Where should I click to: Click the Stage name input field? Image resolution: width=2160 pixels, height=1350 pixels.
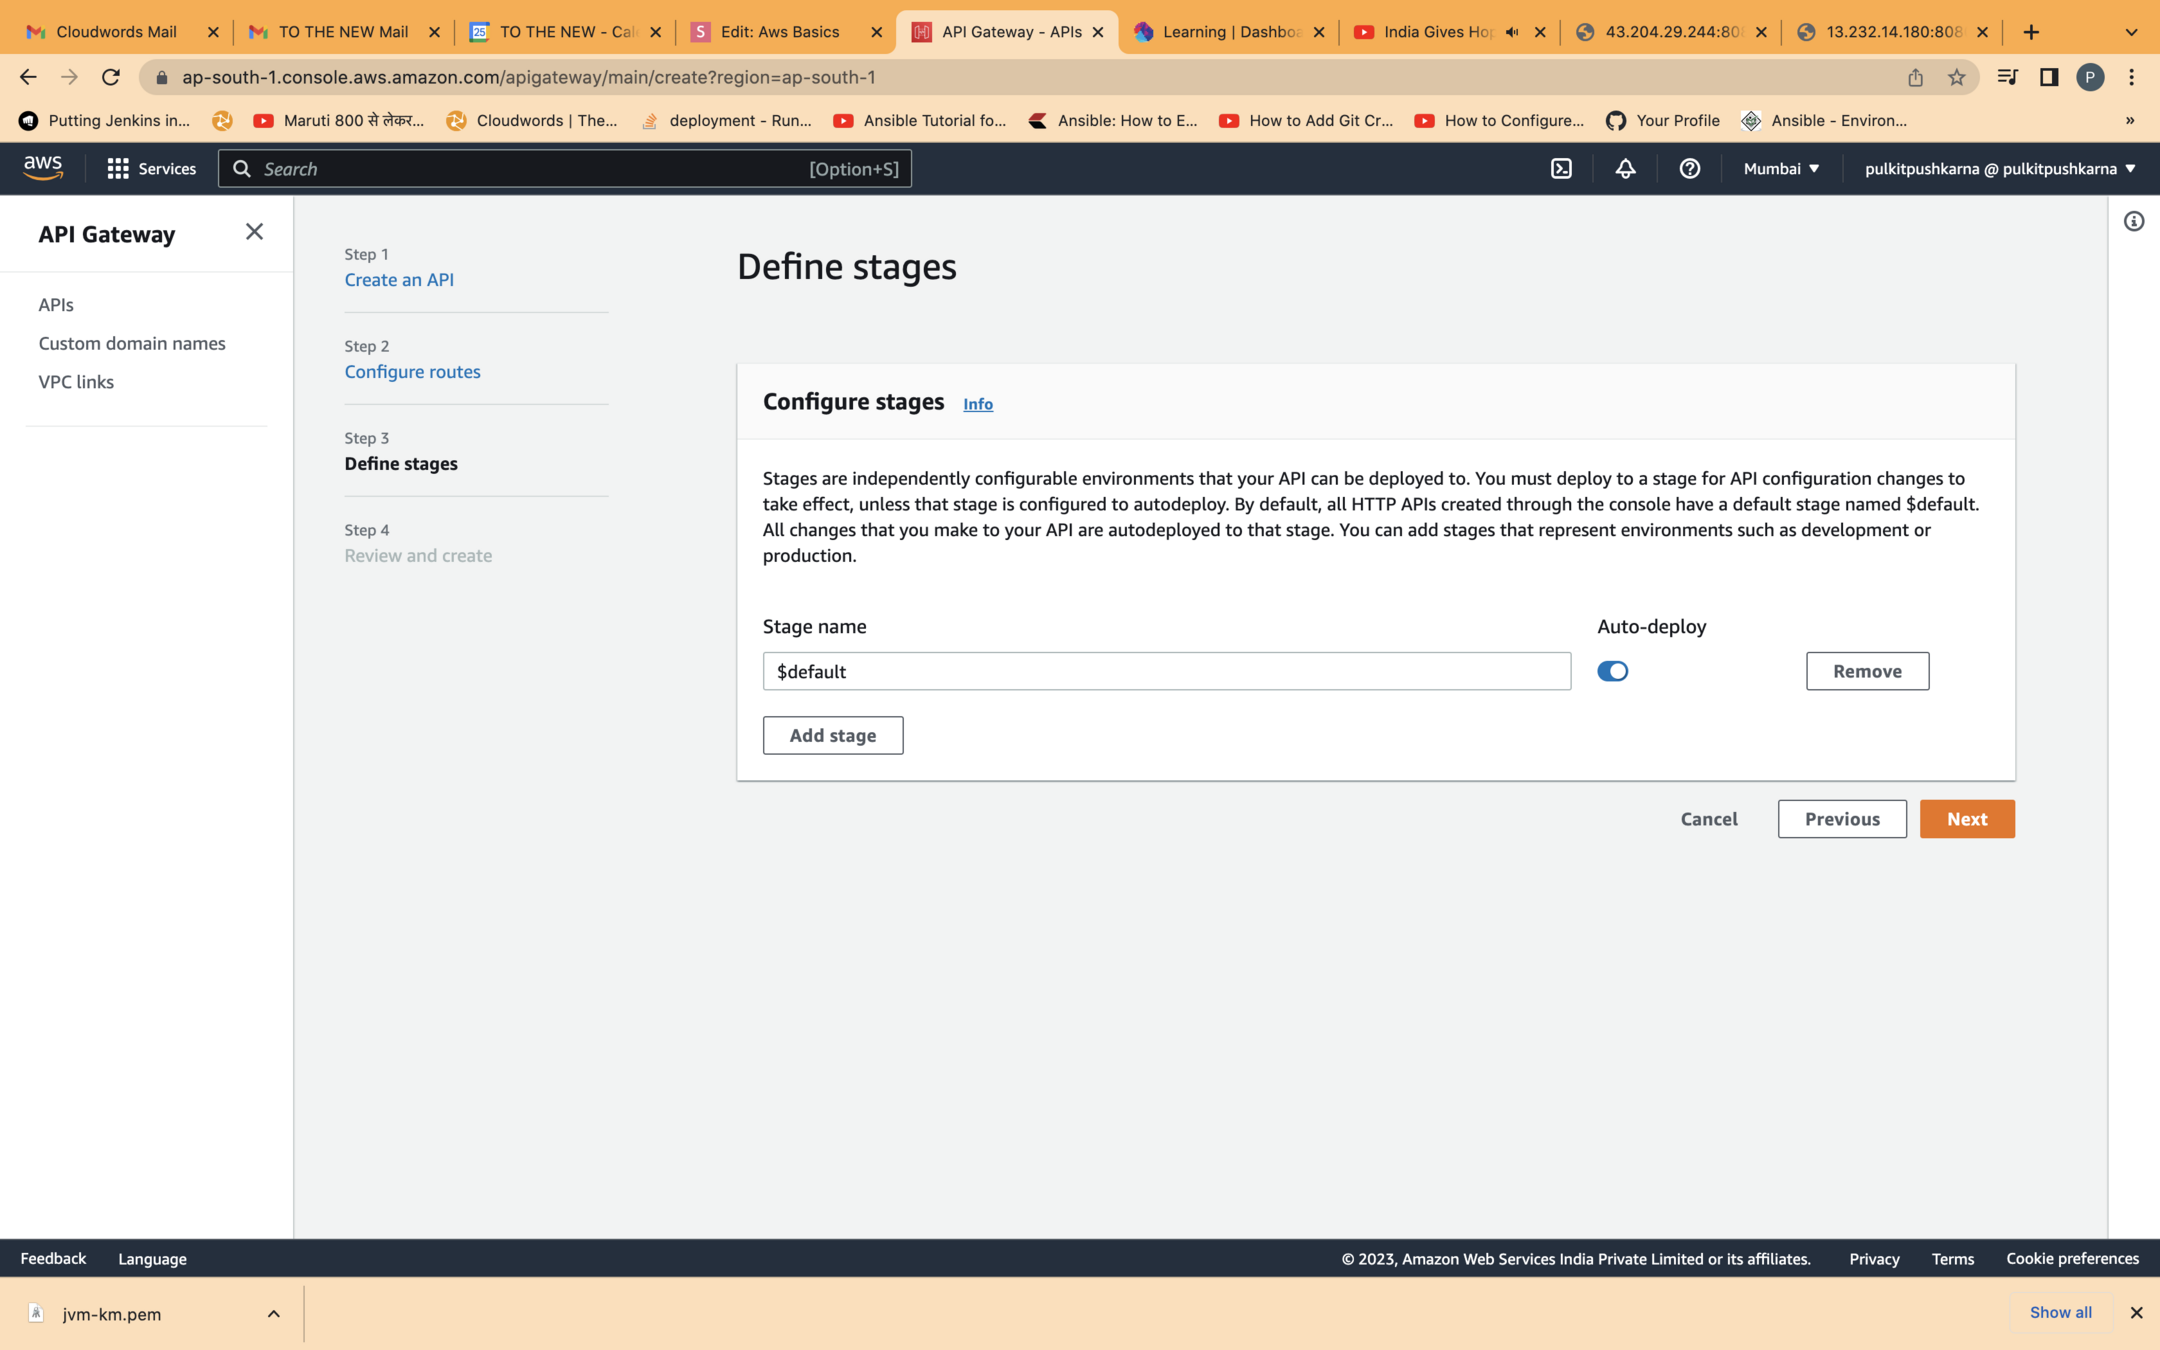point(1166,671)
